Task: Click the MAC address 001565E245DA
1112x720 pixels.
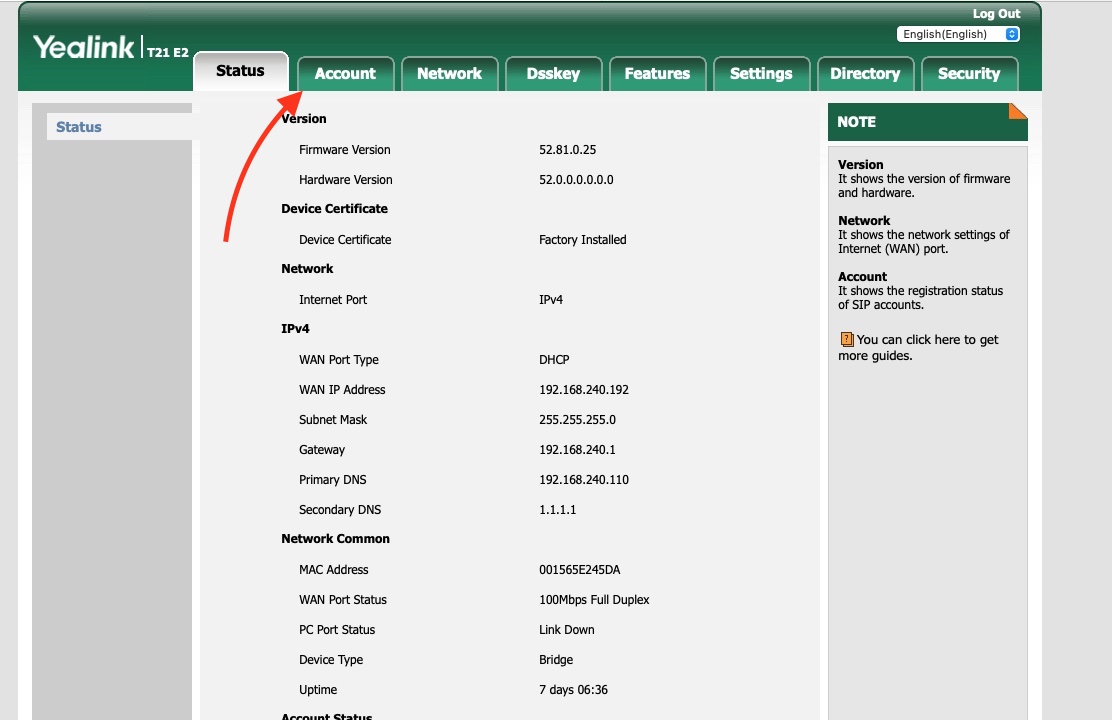Action: click(x=579, y=570)
